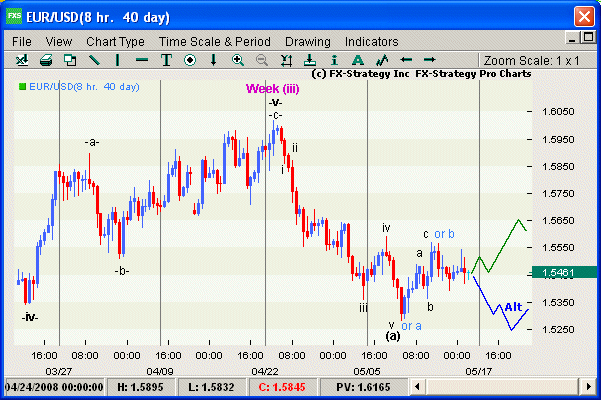The image size is (601, 400).
Task: Close the EUR/USD chart window
Action: coord(584,17)
